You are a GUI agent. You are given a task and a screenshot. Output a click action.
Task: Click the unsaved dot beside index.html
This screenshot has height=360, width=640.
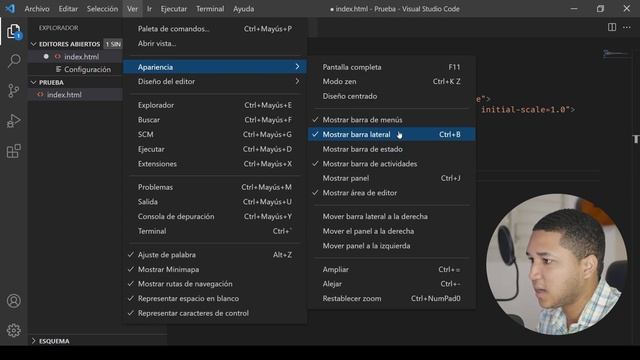tap(46, 56)
